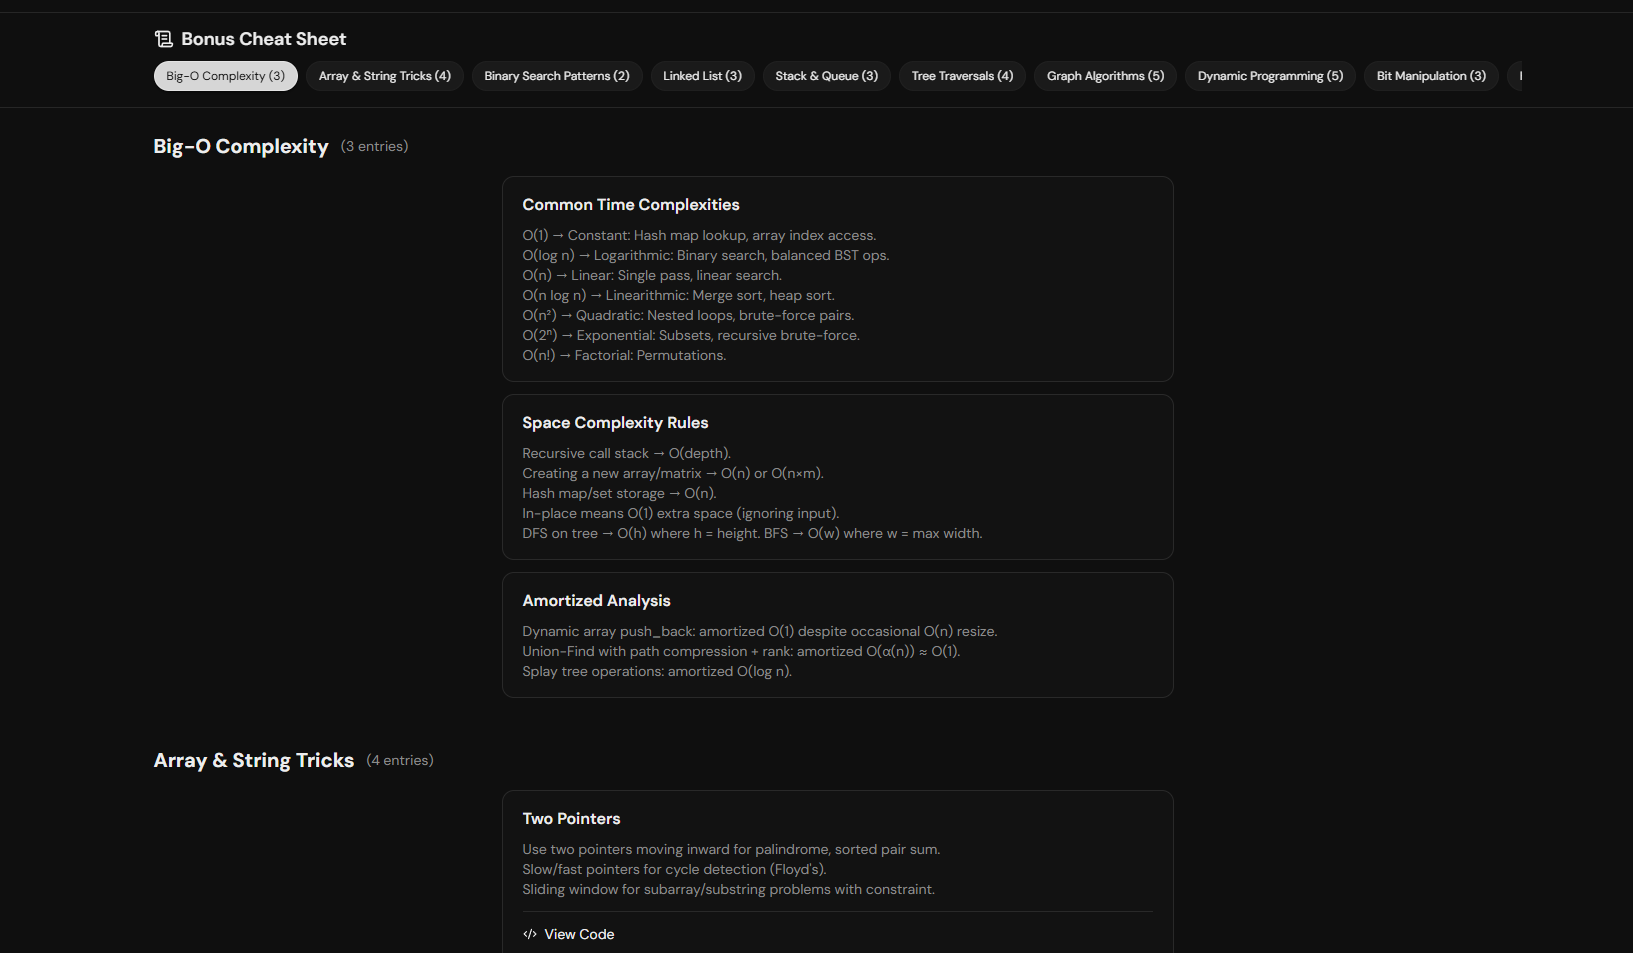Open the Dynamic Programming (5) tab
1633x953 pixels.
pos(1271,76)
